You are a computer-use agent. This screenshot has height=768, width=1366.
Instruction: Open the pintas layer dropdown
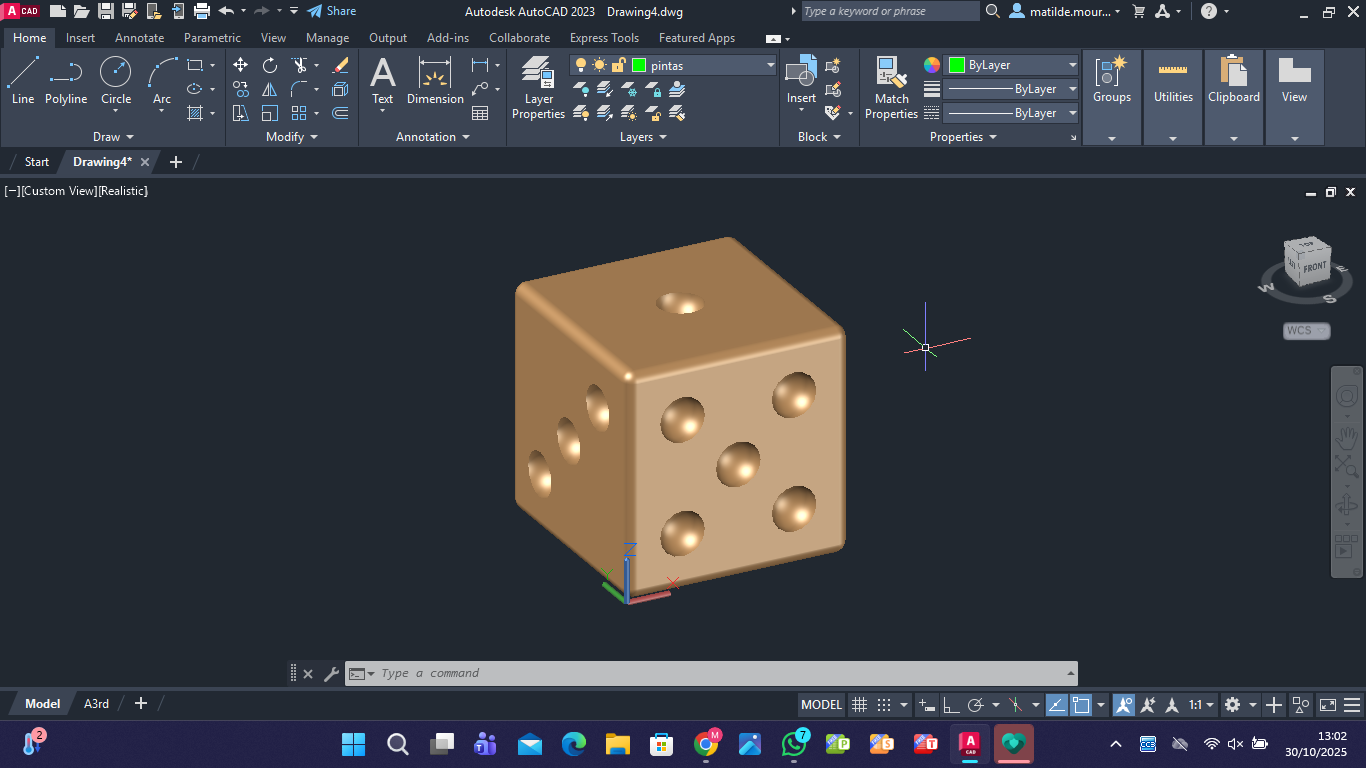(x=770, y=65)
